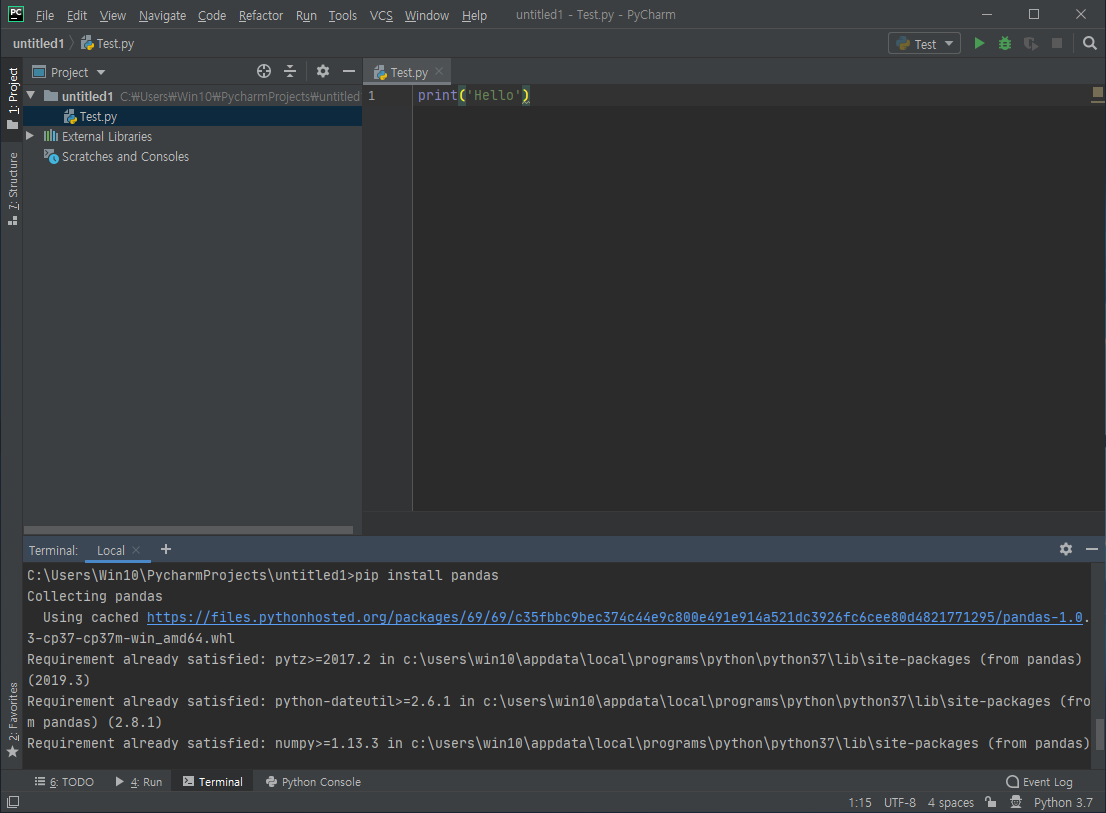Expand the External Libraries node
Viewport: 1106px width, 813px height.
tap(30, 135)
